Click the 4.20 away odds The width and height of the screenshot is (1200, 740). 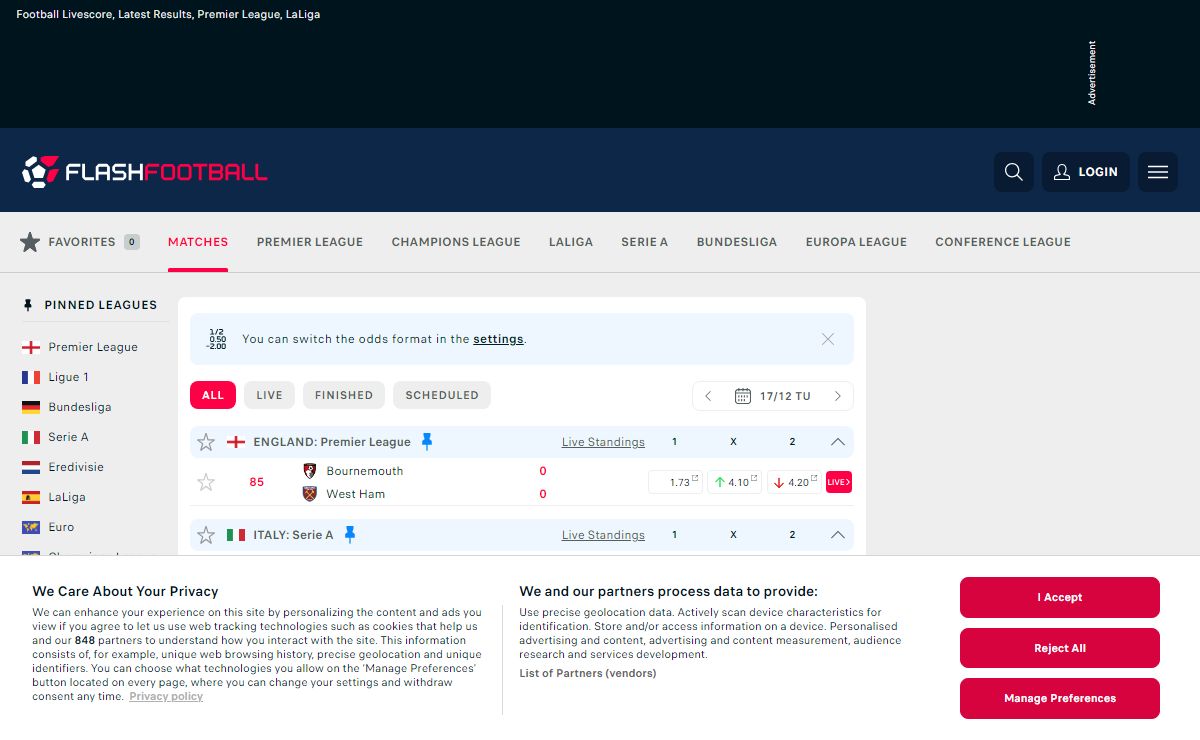click(x=794, y=482)
